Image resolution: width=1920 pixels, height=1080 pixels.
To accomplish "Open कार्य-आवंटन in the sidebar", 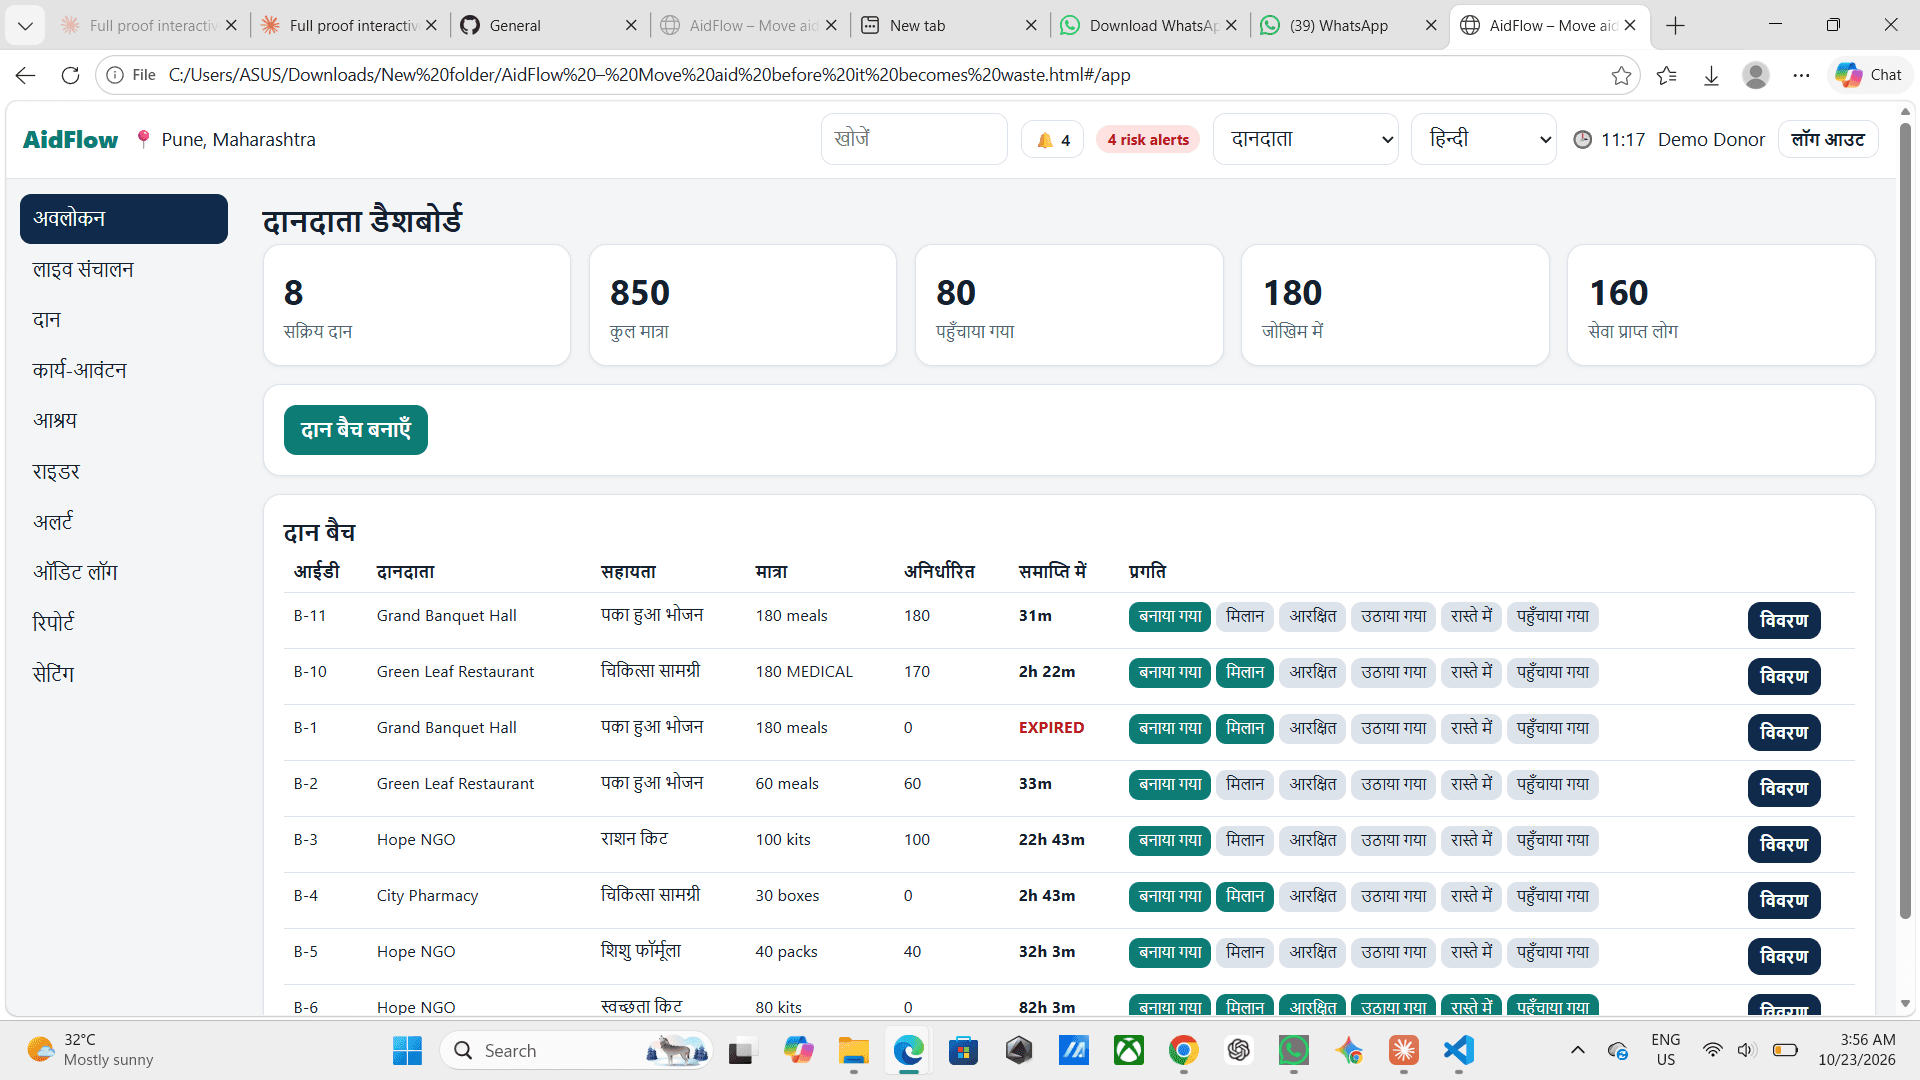I will tap(124, 370).
